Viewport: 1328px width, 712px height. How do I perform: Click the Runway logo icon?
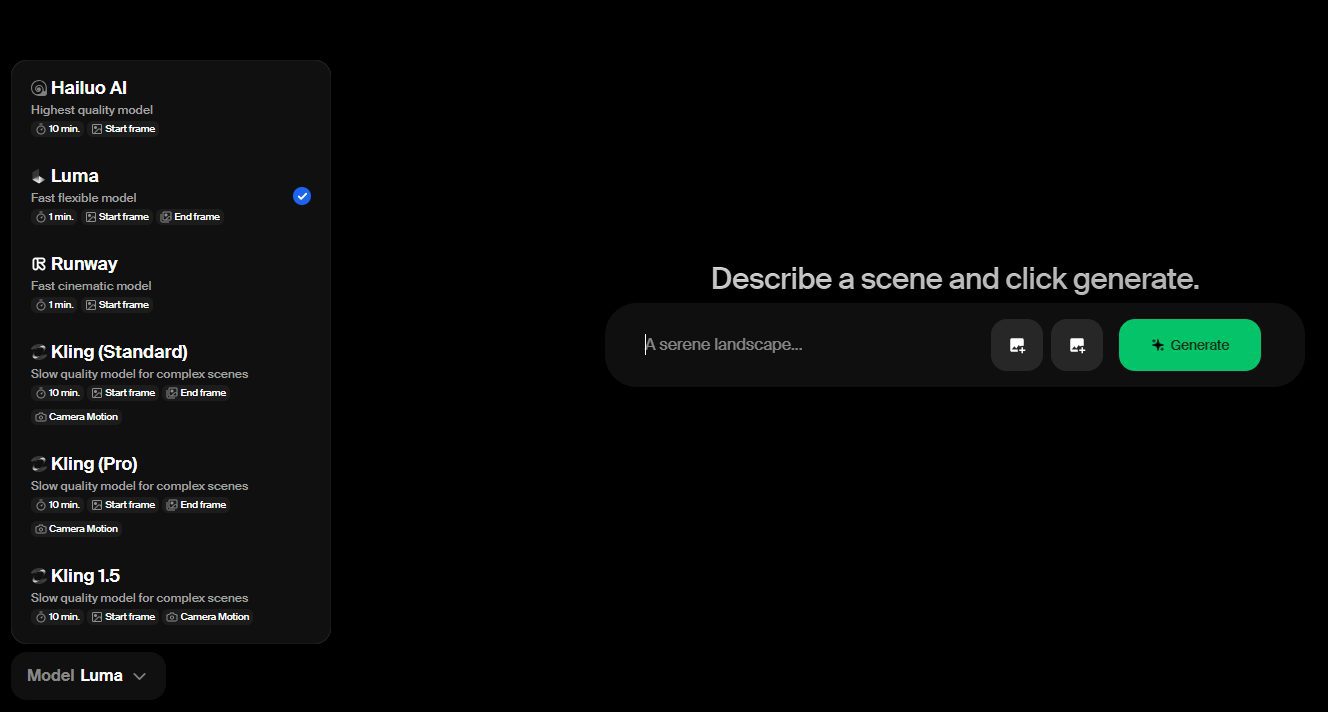click(x=39, y=264)
